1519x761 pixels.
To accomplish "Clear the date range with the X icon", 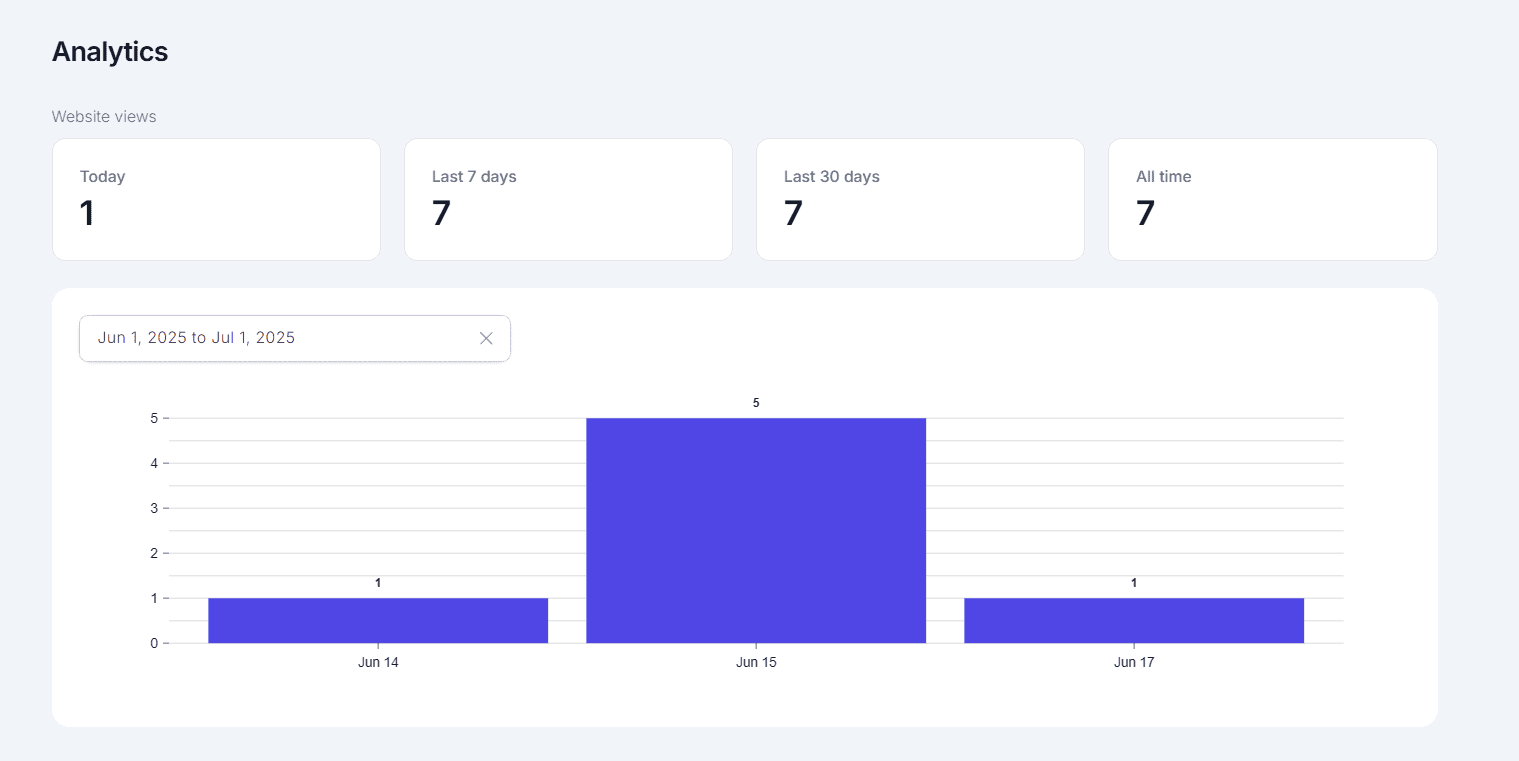I will pyautogui.click(x=486, y=338).
